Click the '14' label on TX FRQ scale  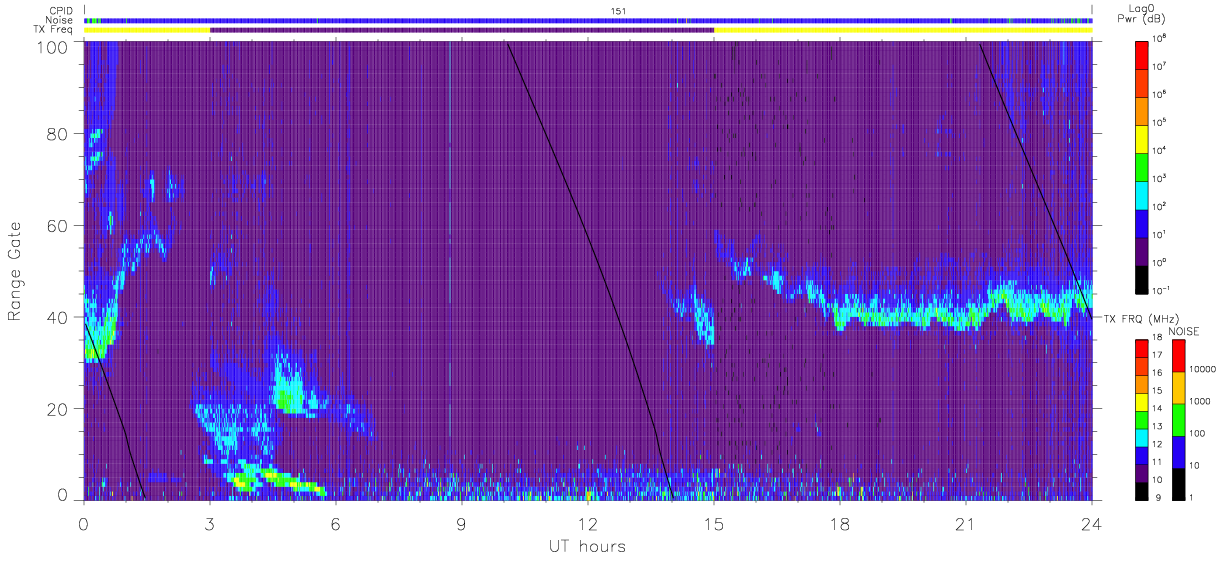1159,408
